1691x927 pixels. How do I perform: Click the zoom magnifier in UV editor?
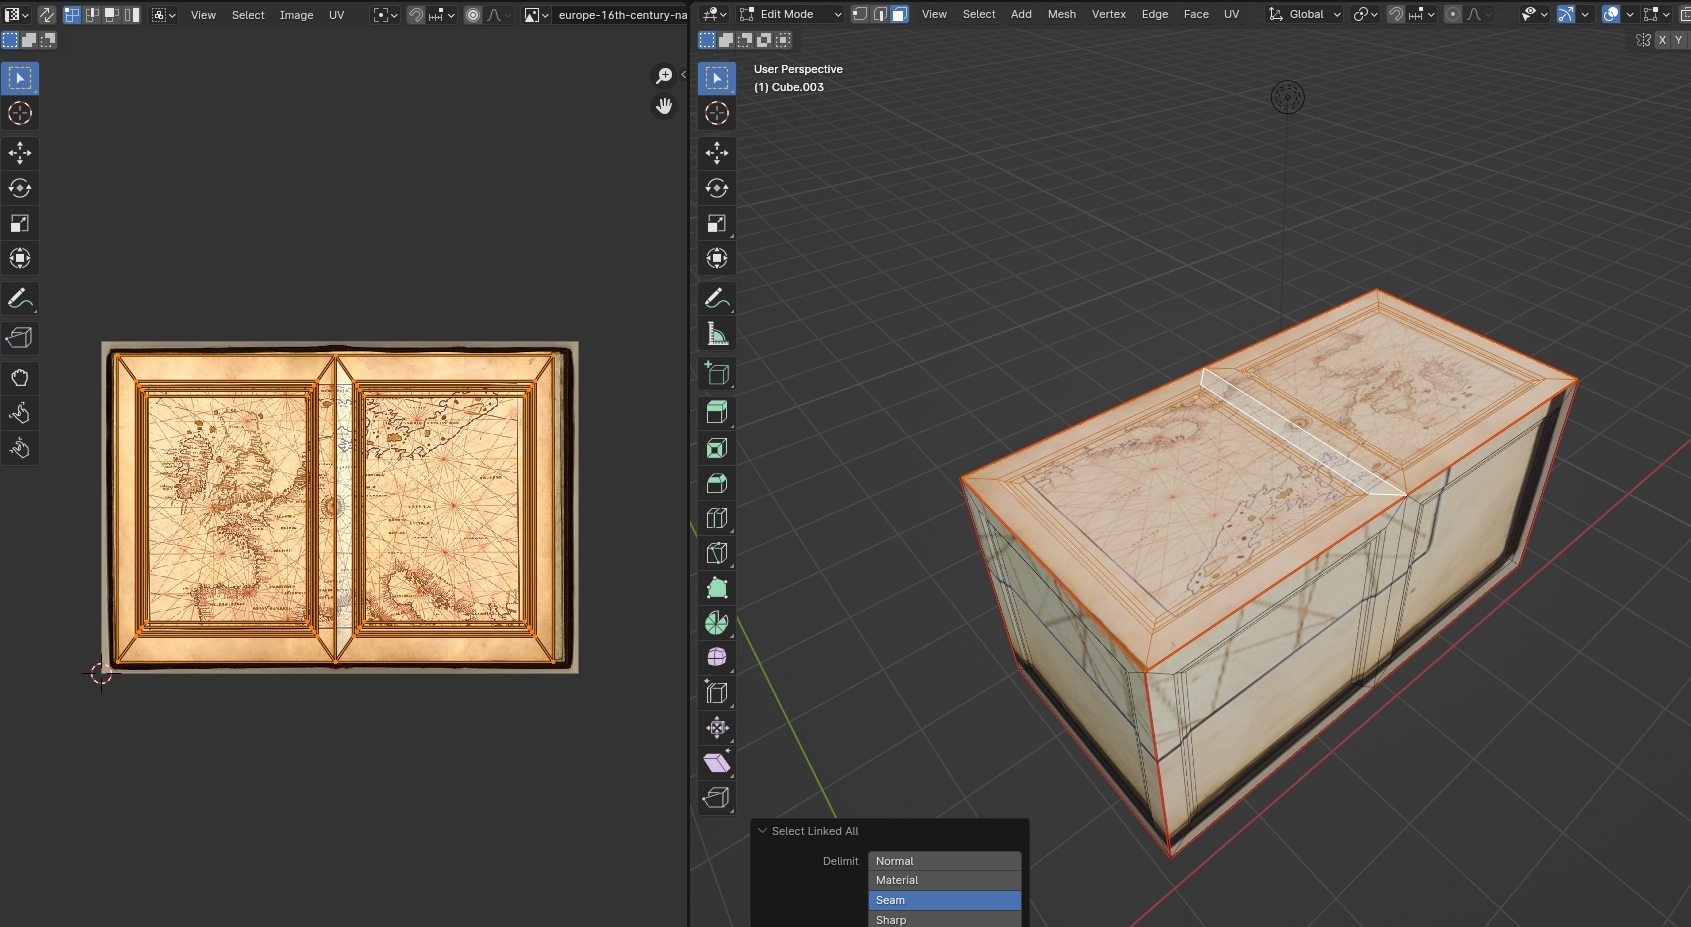click(x=664, y=76)
